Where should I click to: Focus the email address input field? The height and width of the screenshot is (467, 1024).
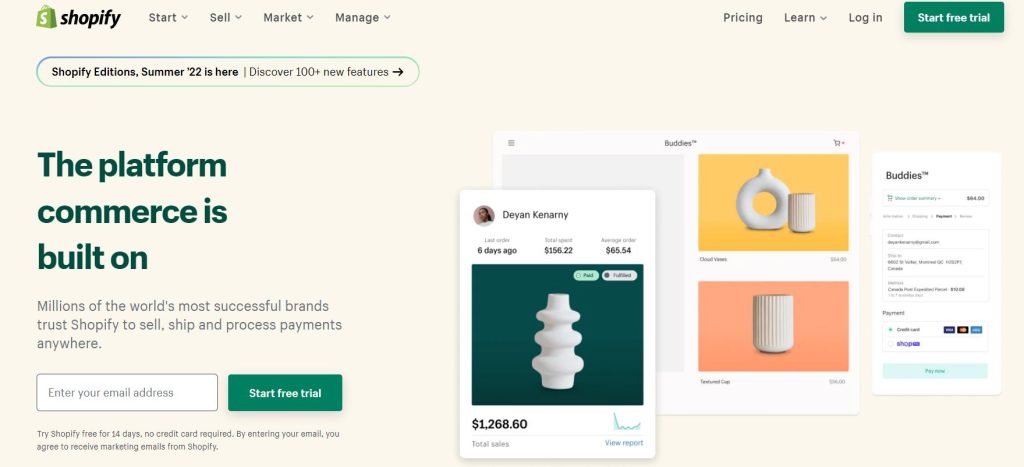127,393
